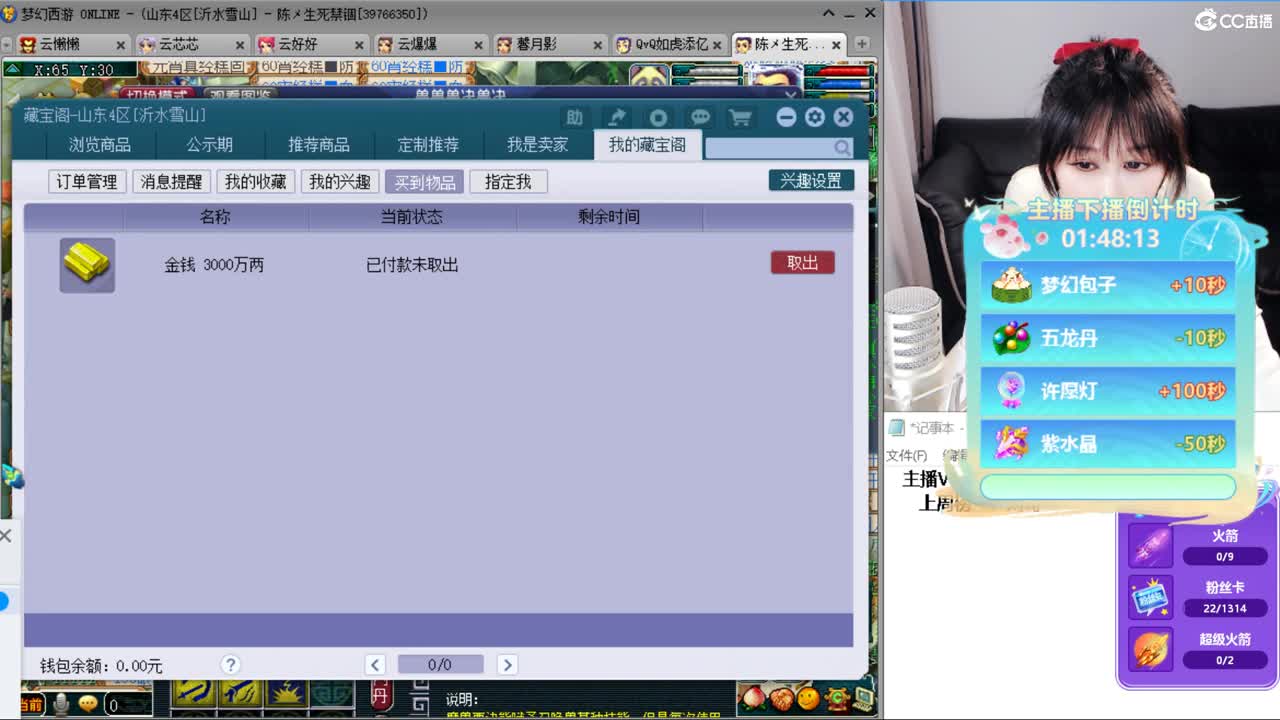Image resolution: width=1280 pixels, height=720 pixels.
Task: Open tab list arrow at left of tabs
Action: [7, 45]
